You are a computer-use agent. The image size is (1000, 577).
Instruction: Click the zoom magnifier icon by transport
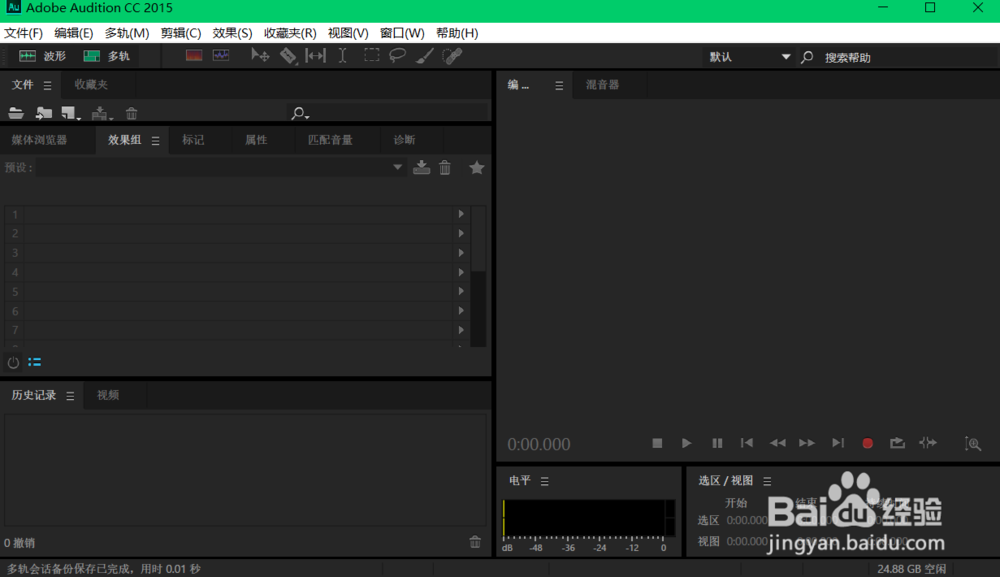click(973, 444)
